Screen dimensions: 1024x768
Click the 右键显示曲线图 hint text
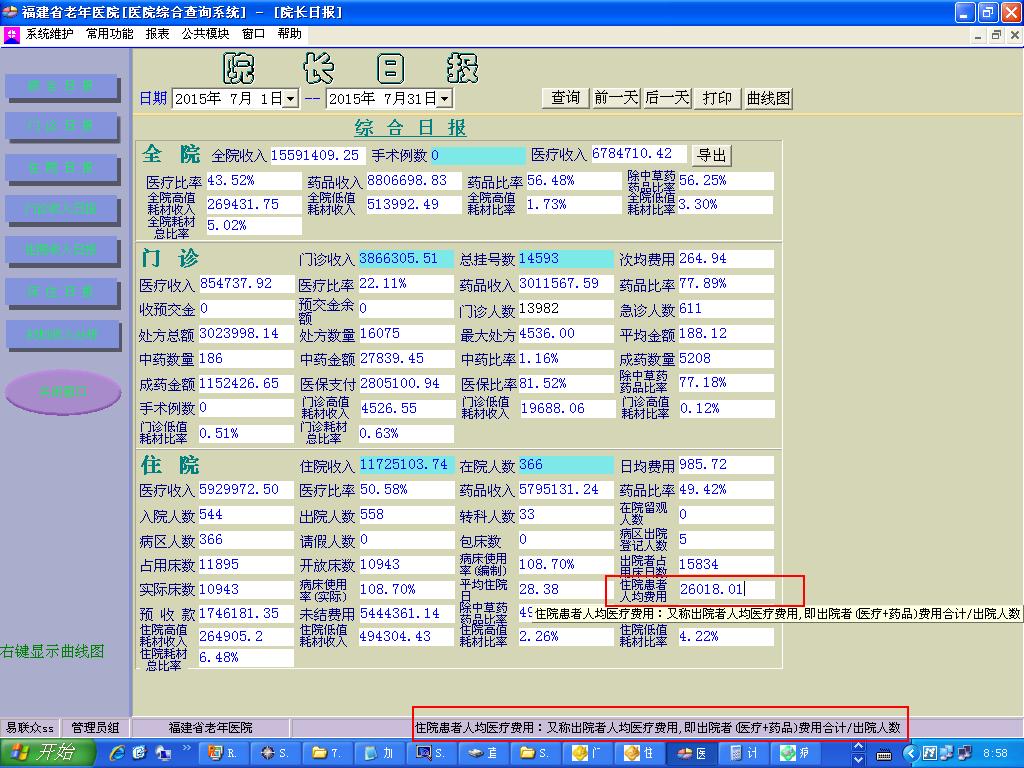(53, 651)
